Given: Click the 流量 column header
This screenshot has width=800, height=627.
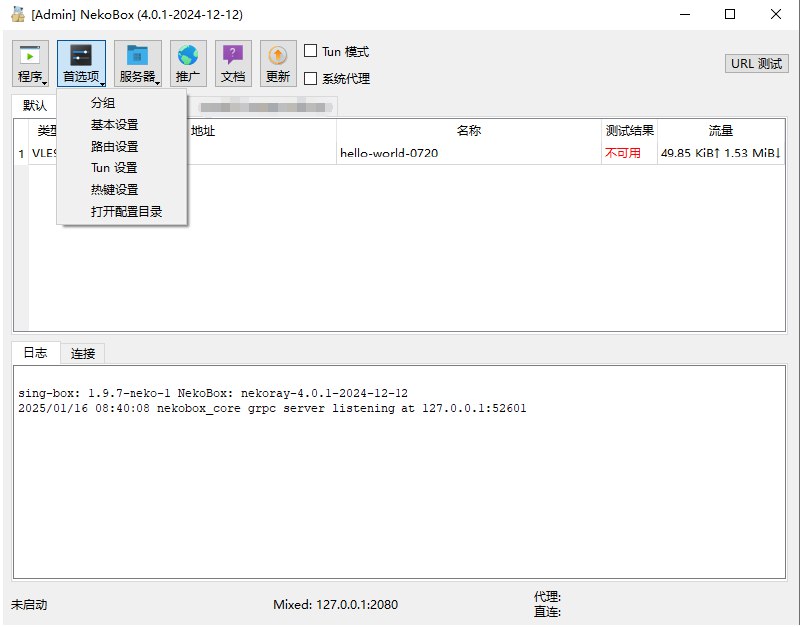Looking at the screenshot, I should click(721, 131).
